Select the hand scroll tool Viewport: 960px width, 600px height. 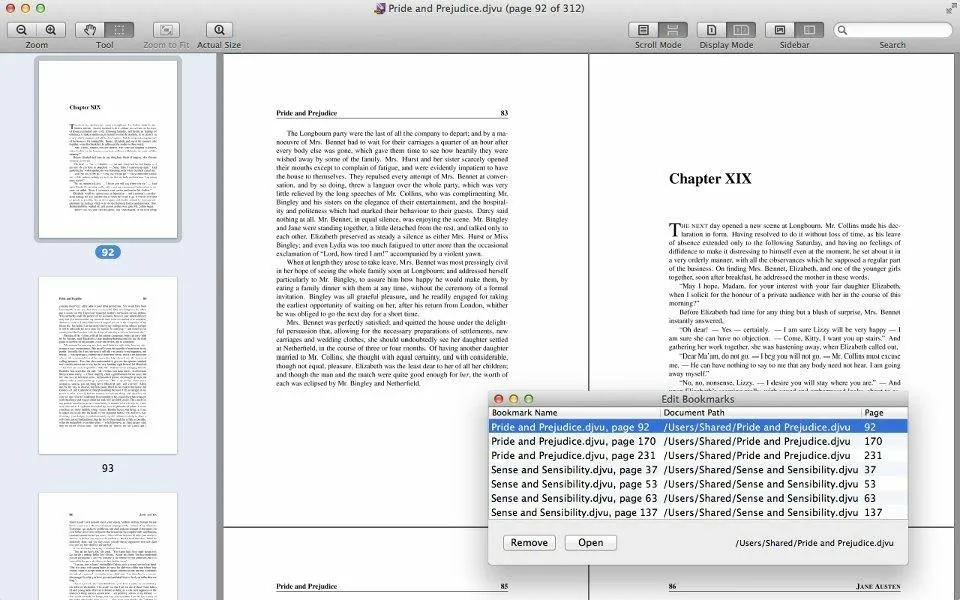[x=90, y=31]
